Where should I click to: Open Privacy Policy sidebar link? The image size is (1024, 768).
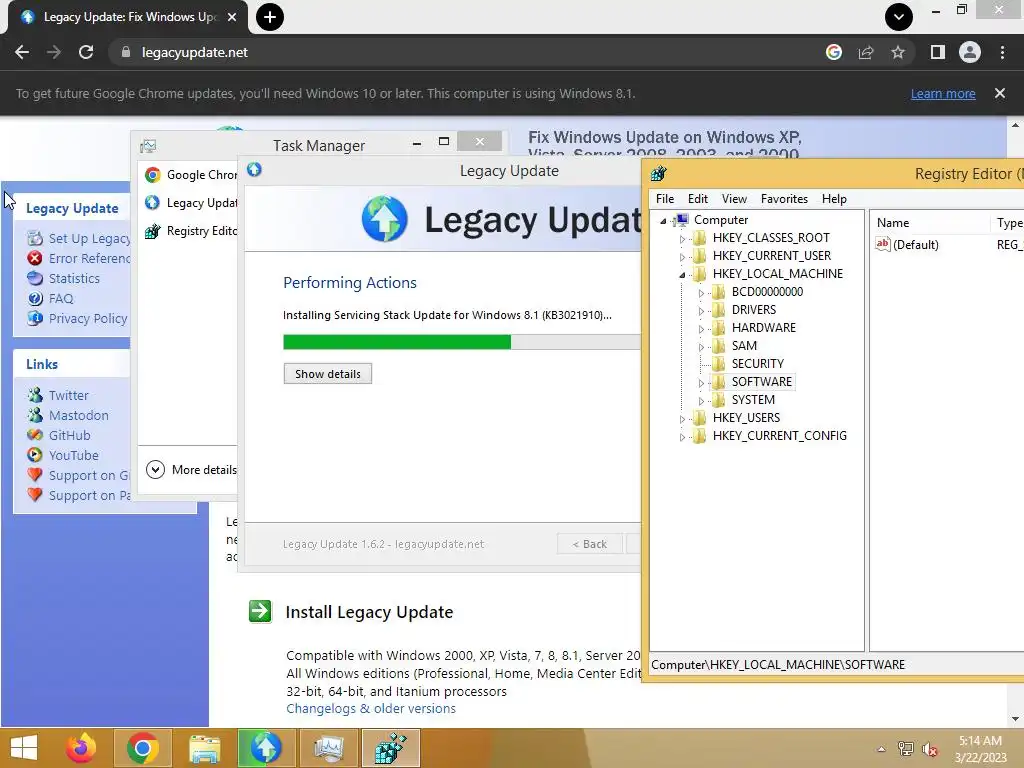(88, 318)
